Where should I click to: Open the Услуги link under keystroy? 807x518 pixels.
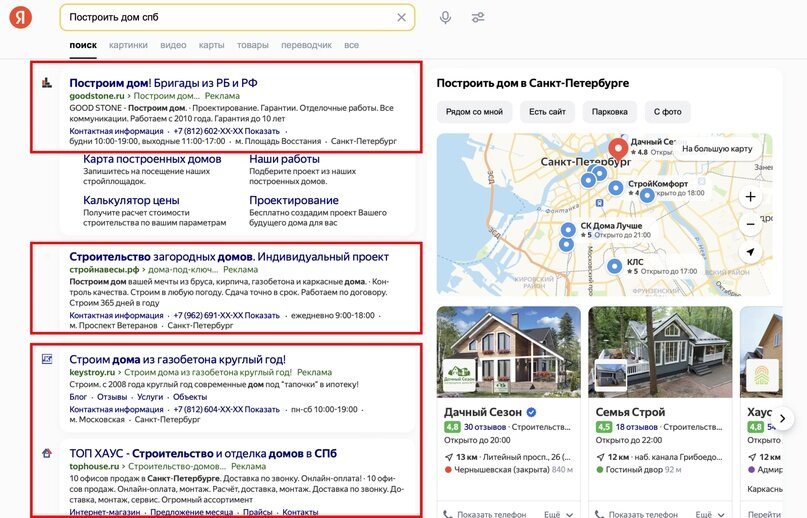pos(150,397)
